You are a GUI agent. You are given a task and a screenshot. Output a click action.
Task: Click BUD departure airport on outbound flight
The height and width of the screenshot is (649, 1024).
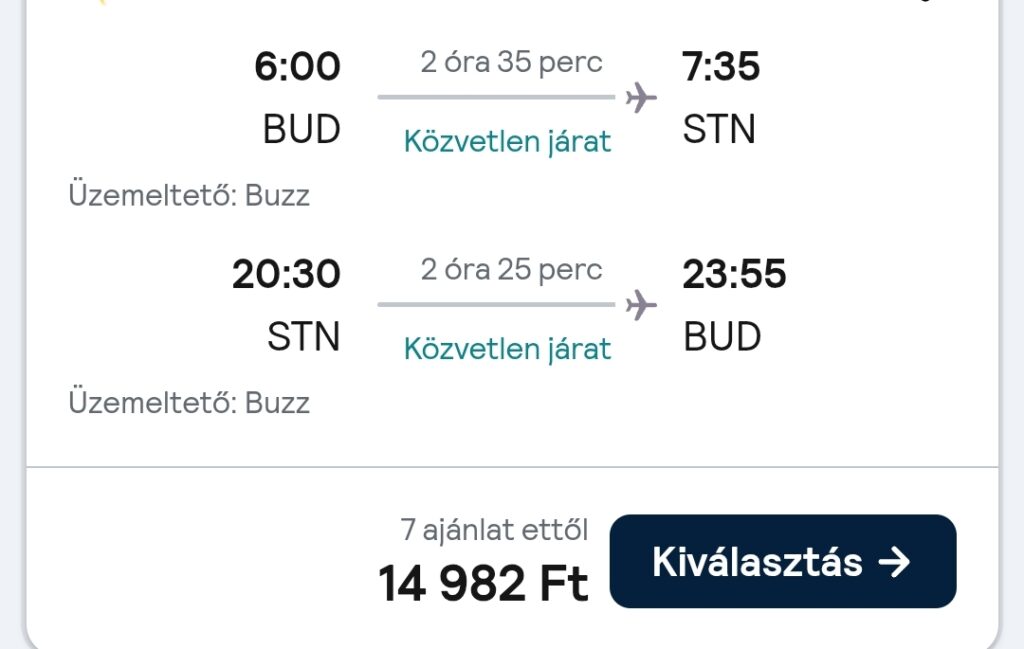point(302,129)
